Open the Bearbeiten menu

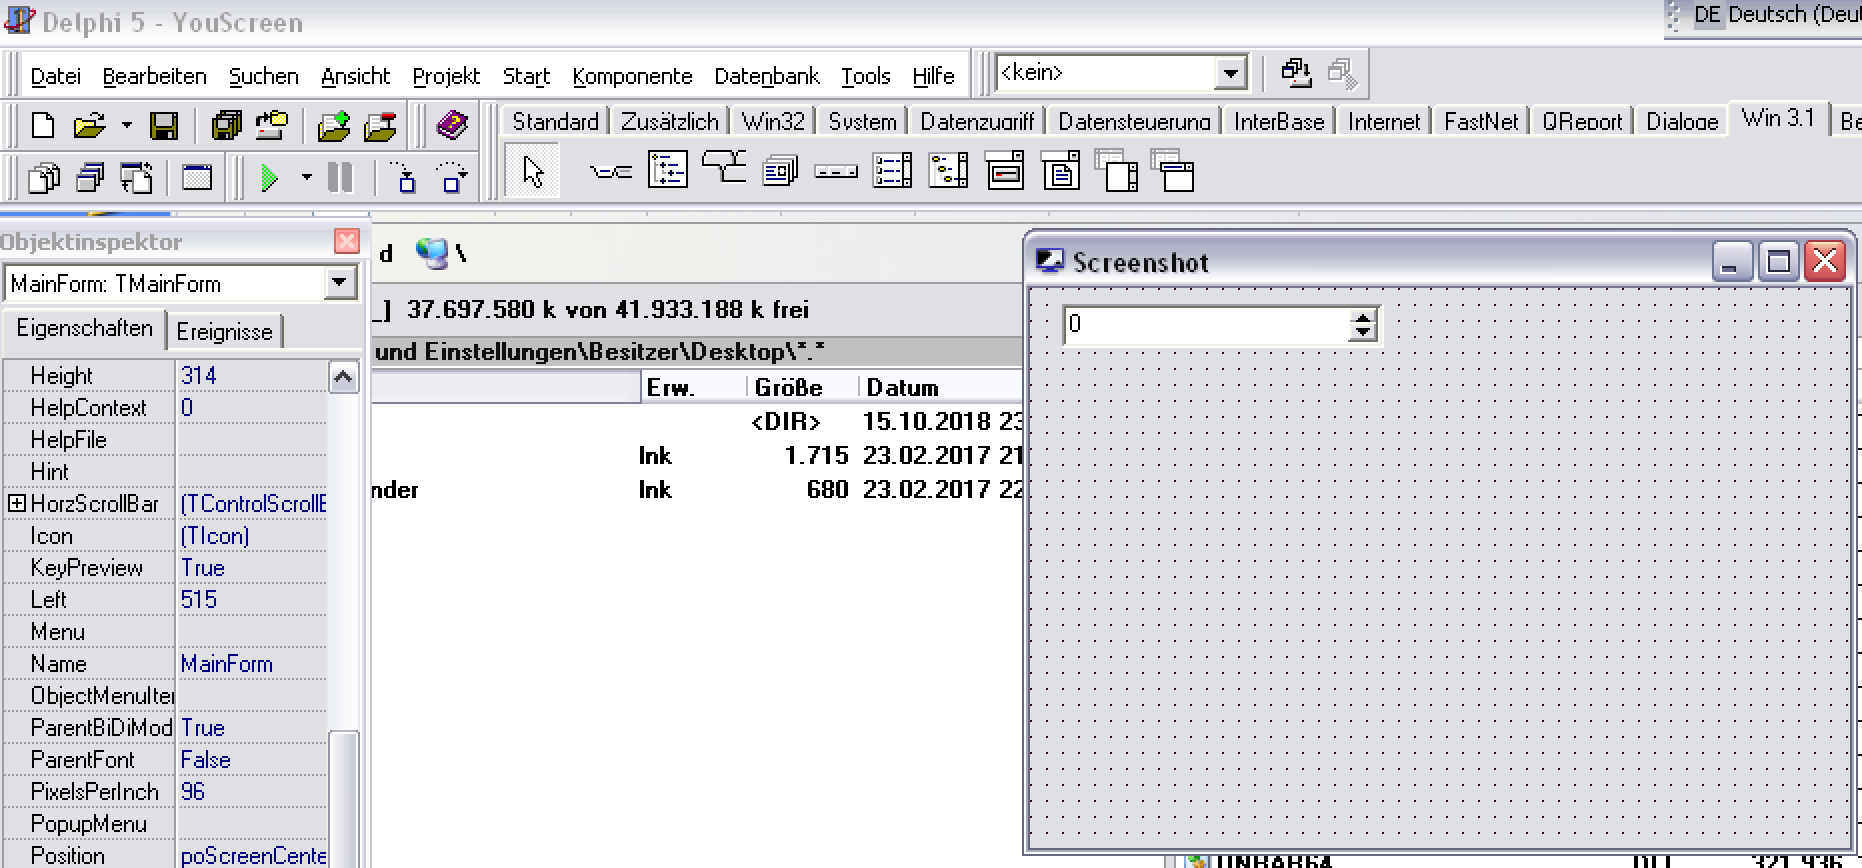tap(154, 77)
